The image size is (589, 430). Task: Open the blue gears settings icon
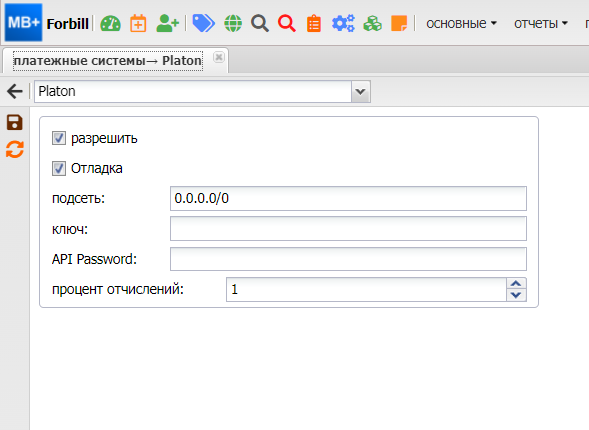[x=343, y=23]
